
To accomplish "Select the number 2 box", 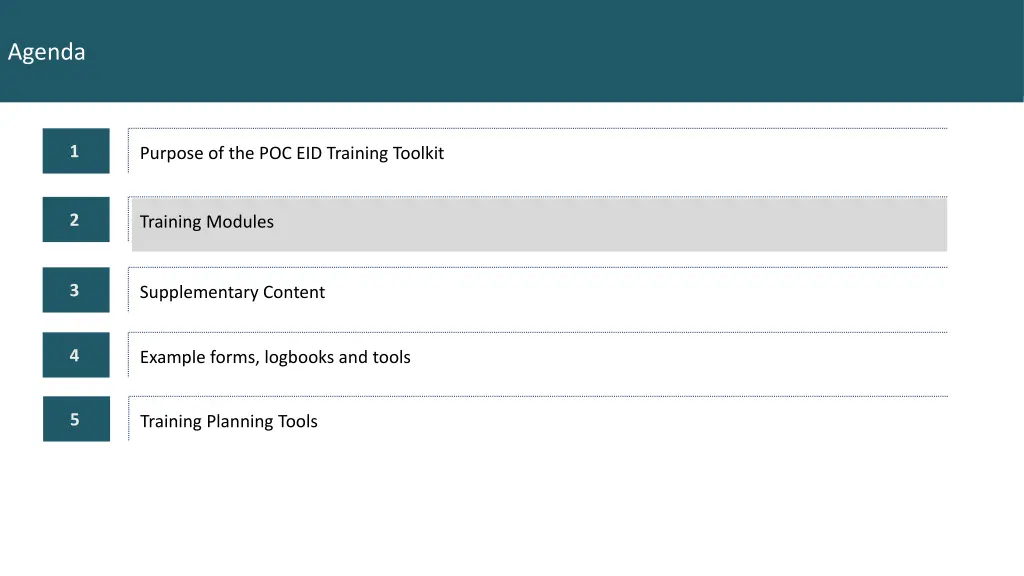I will tap(76, 219).
